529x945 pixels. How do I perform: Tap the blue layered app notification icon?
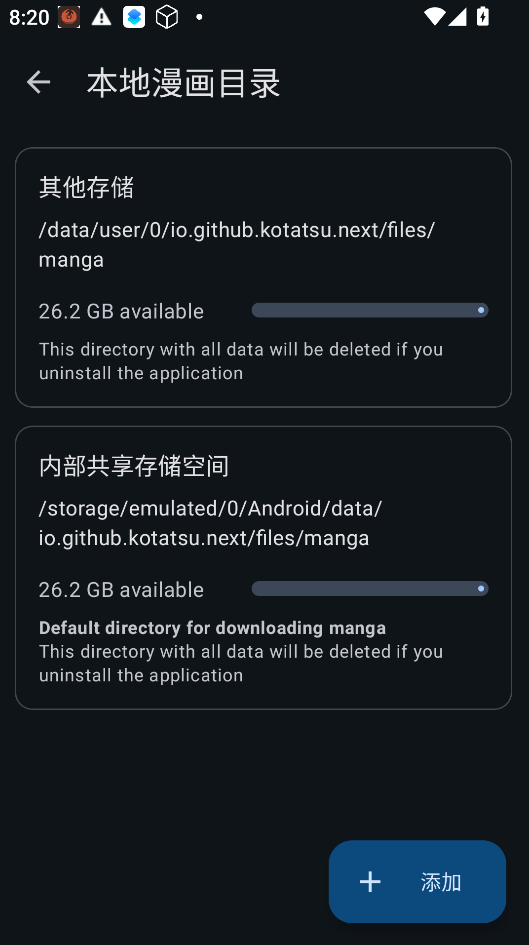pyautogui.click(x=134, y=17)
